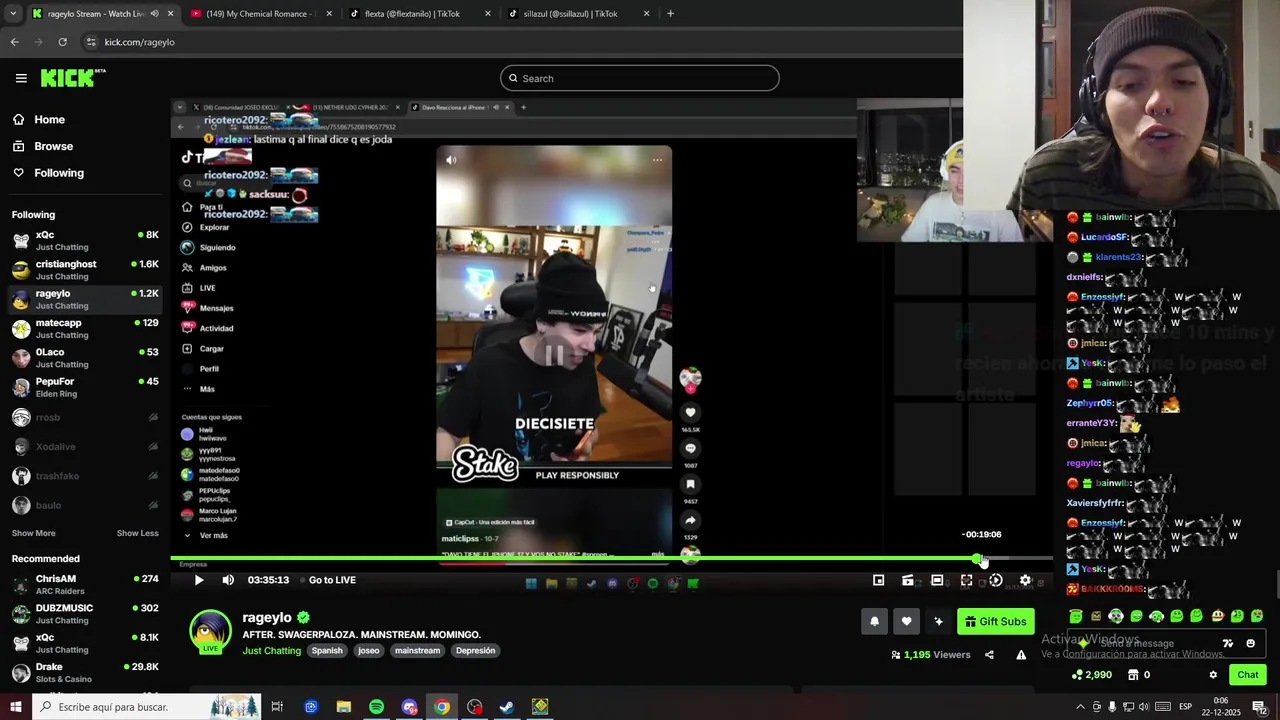This screenshot has height=720, width=1280.
Task: Enter fullscreen mode in the player
Action: point(966,580)
